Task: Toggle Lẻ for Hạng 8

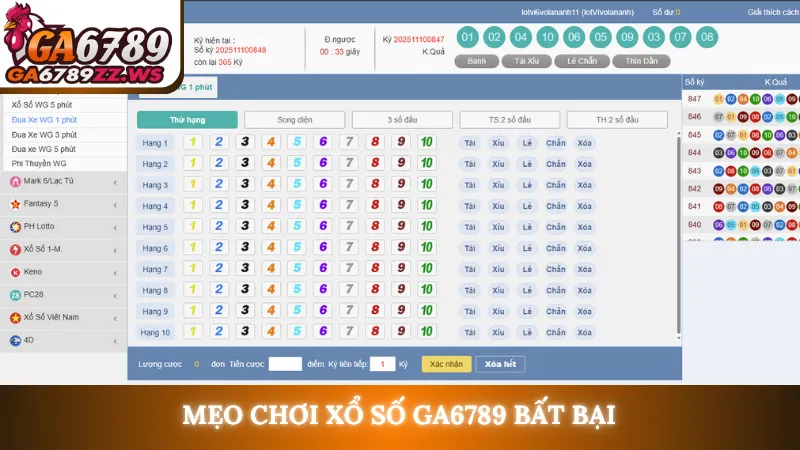Action: click(x=527, y=290)
